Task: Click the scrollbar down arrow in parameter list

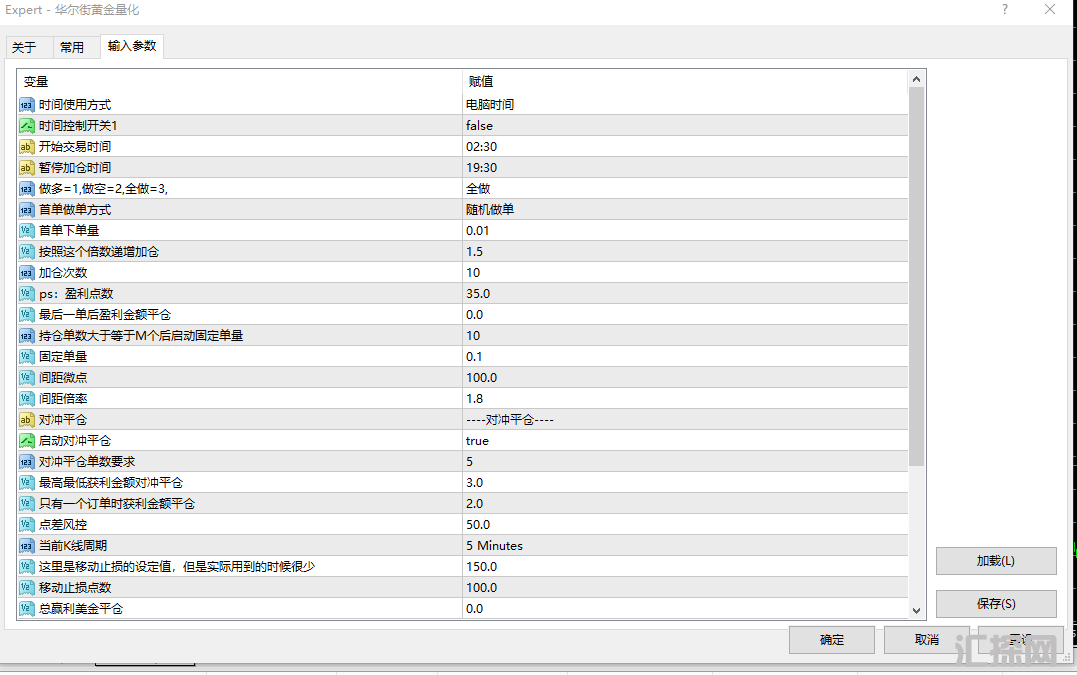Action: (x=916, y=610)
